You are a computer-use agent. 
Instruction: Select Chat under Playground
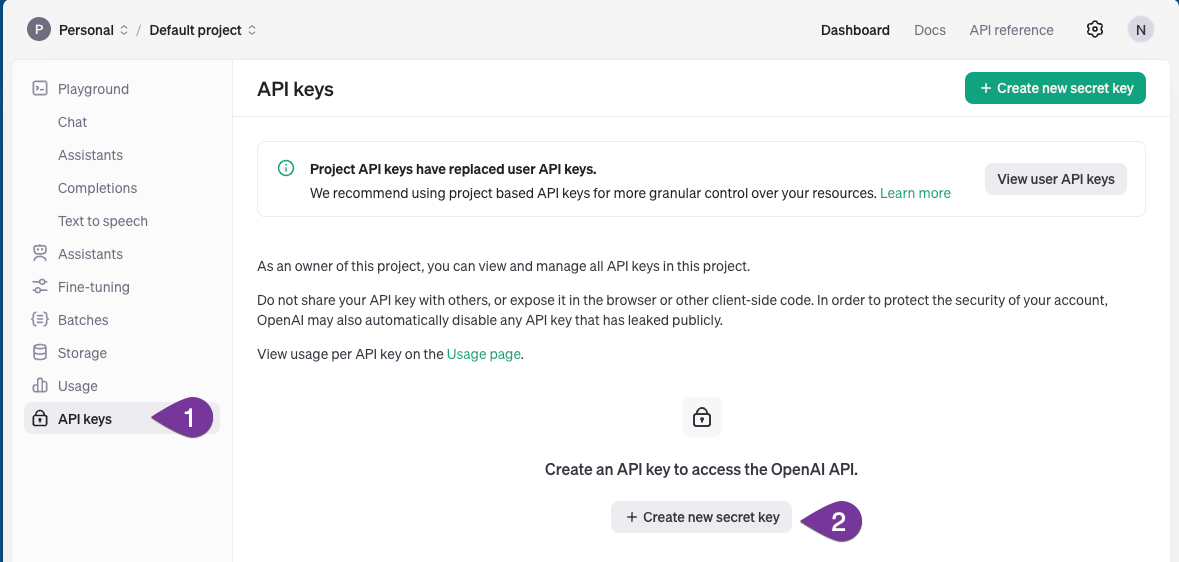(72, 122)
